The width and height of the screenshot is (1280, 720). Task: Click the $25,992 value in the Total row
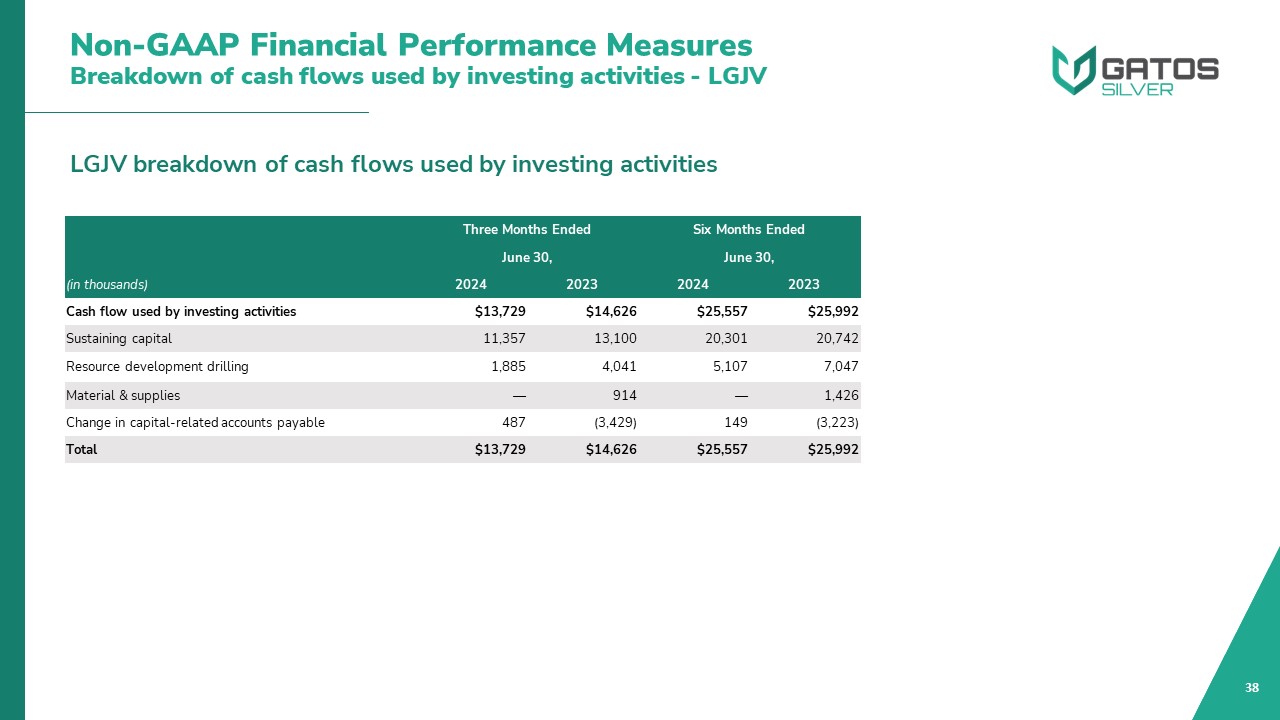(833, 450)
